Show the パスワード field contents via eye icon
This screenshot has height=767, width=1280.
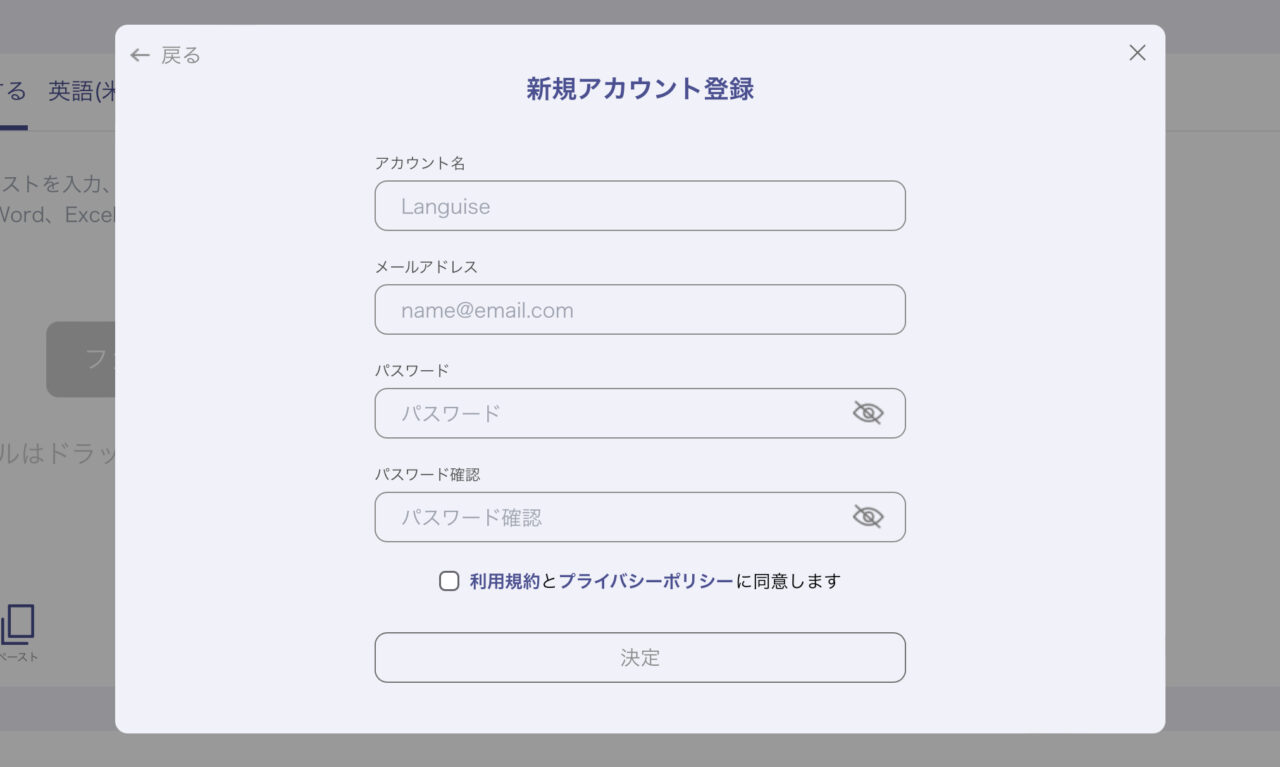click(x=868, y=412)
